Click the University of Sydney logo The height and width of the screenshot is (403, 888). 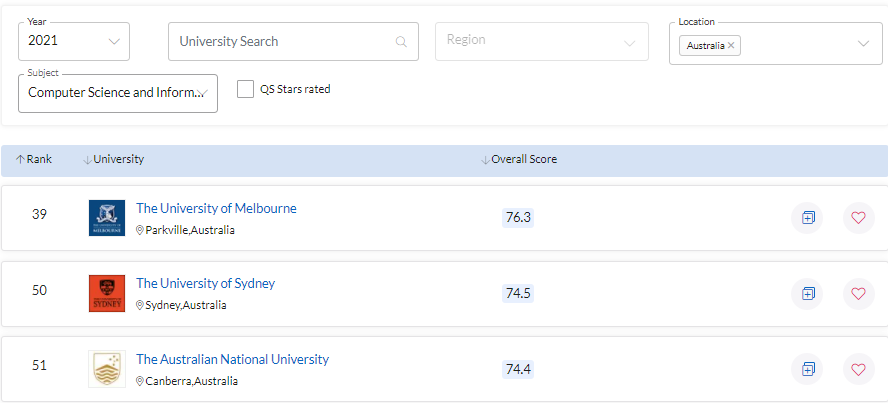(107, 293)
